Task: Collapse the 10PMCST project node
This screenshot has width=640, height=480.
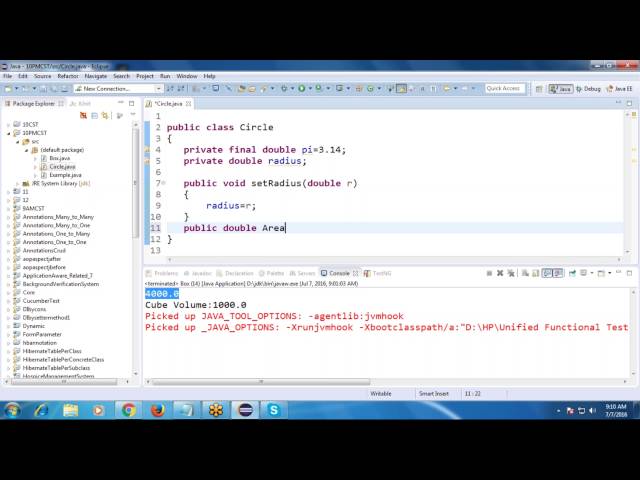Action: [x=9, y=133]
